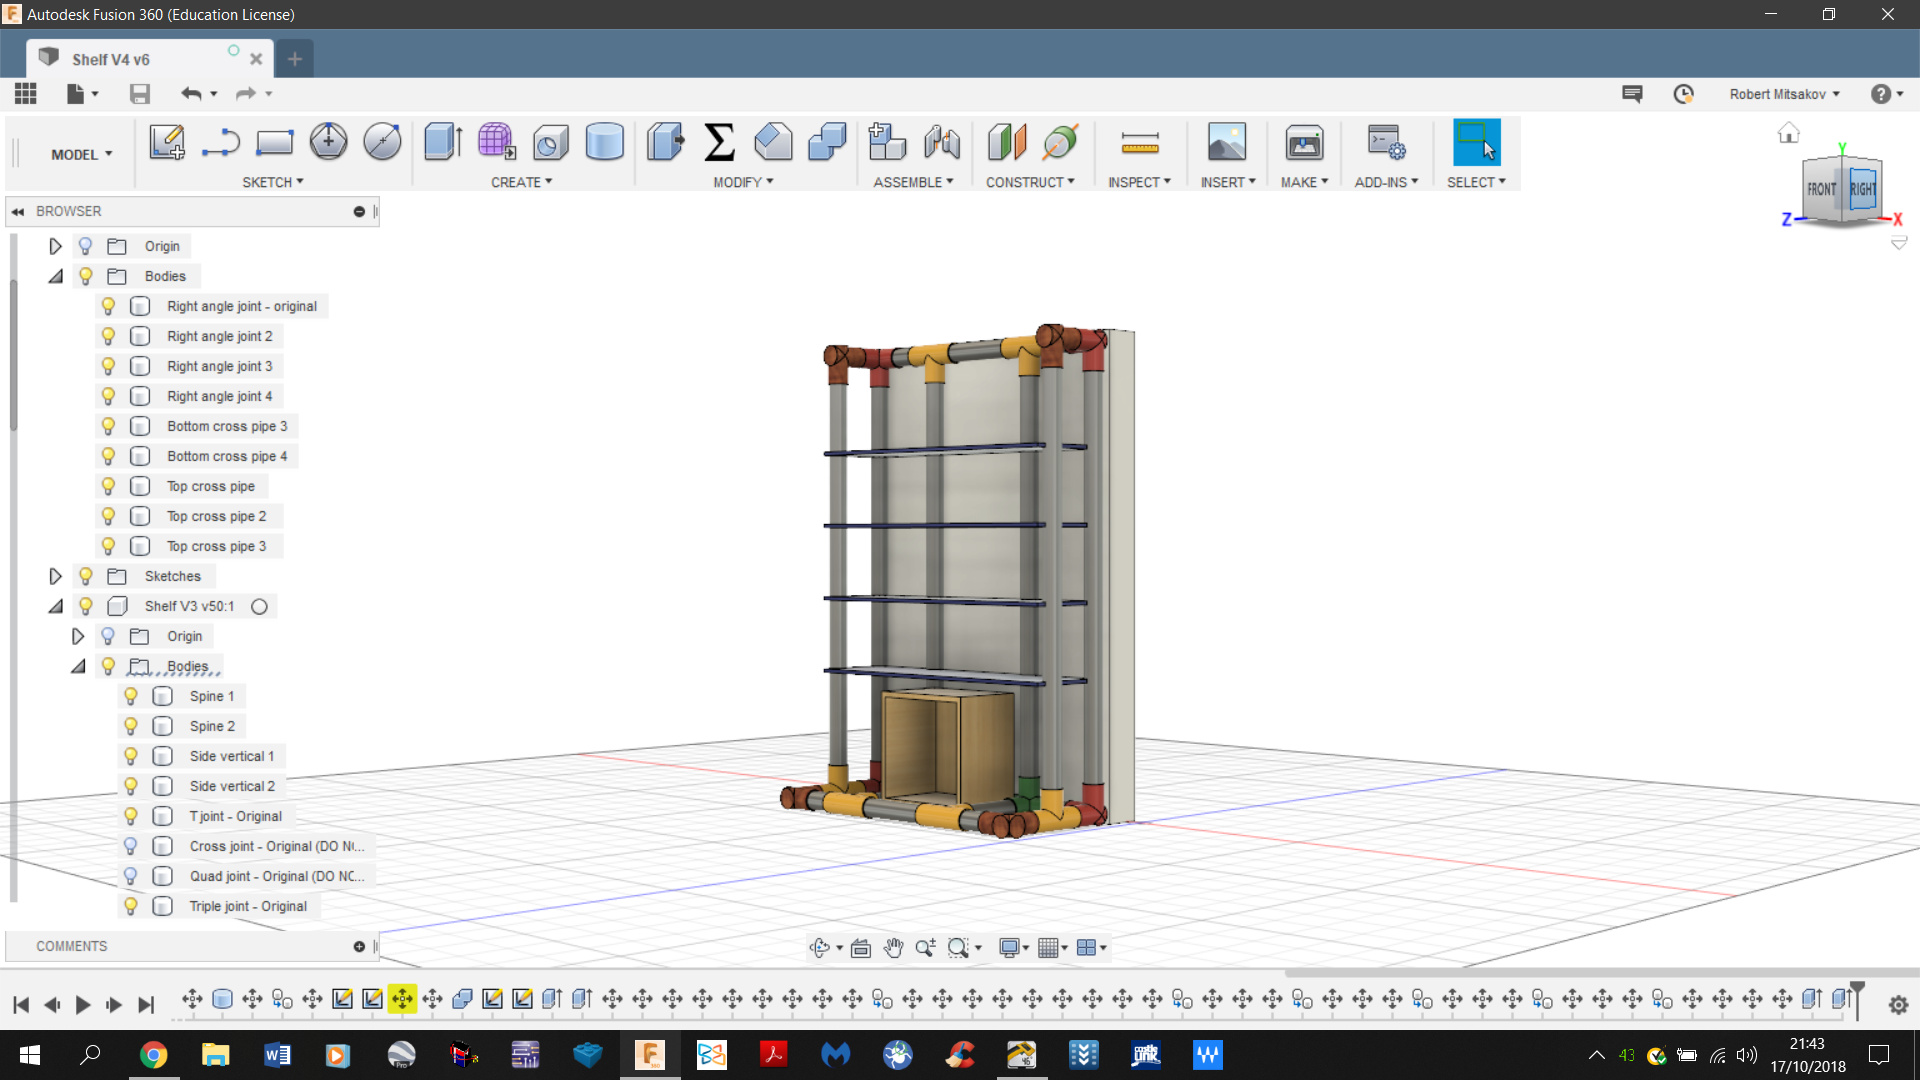1920x1080 pixels.
Task: Click the Save icon
Action: [140, 94]
